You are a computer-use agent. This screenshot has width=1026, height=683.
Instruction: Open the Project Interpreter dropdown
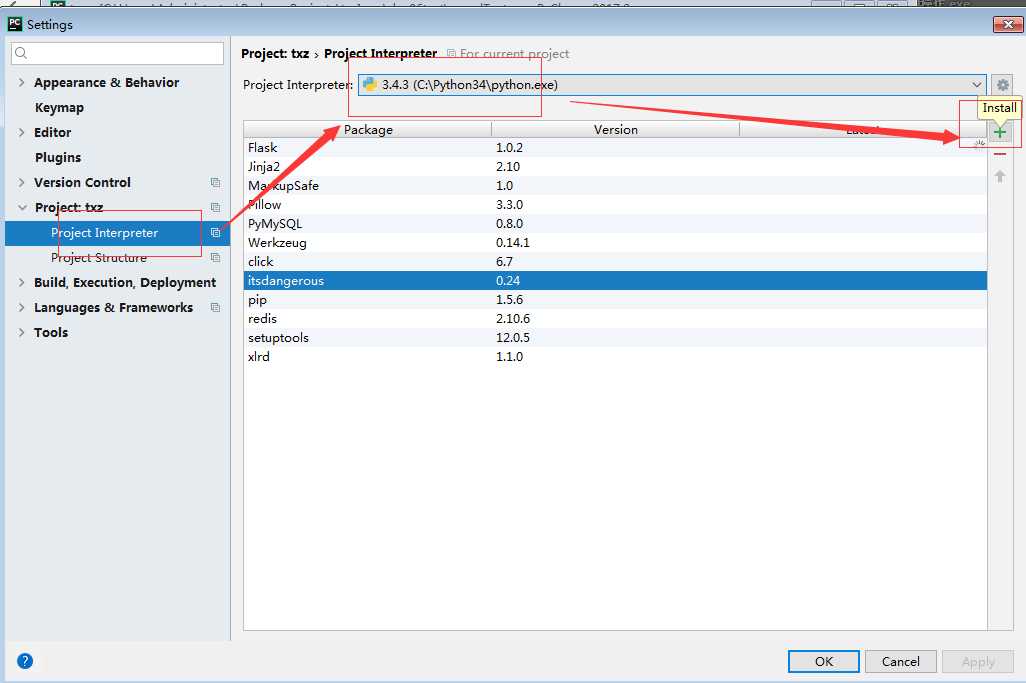coord(672,84)
